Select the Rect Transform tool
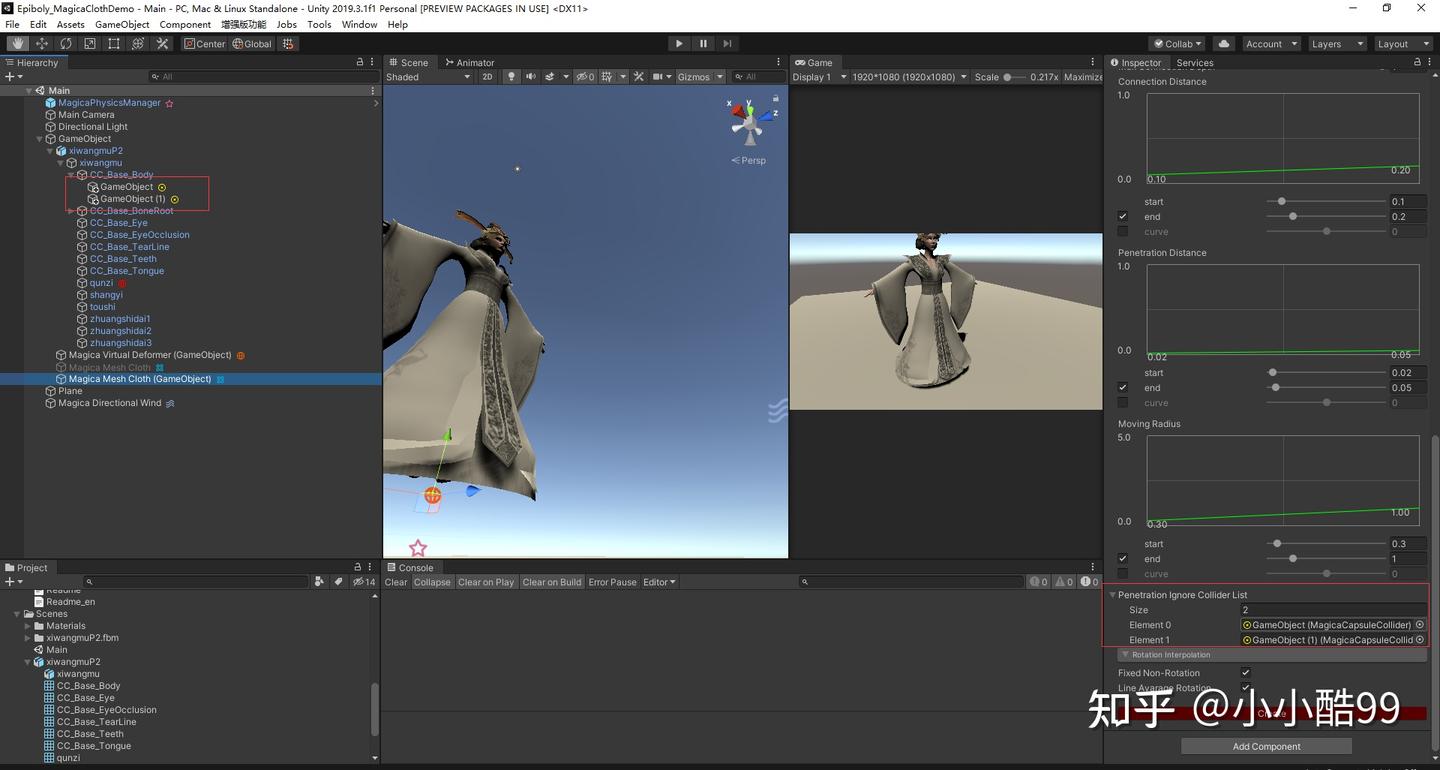 point(113,43)
